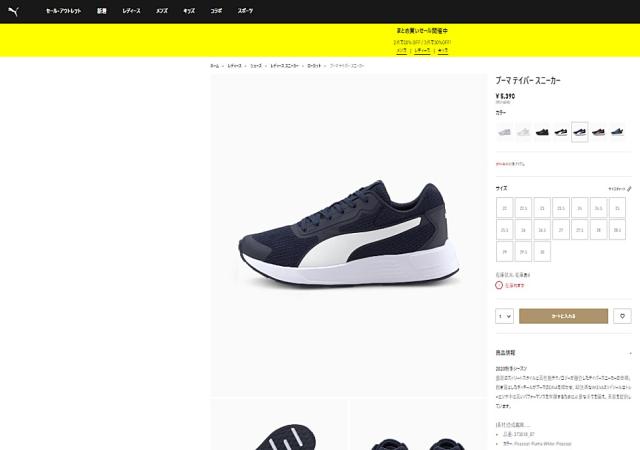Select shoe size 27
Screen dimensions: 640x450
(561, 229)
